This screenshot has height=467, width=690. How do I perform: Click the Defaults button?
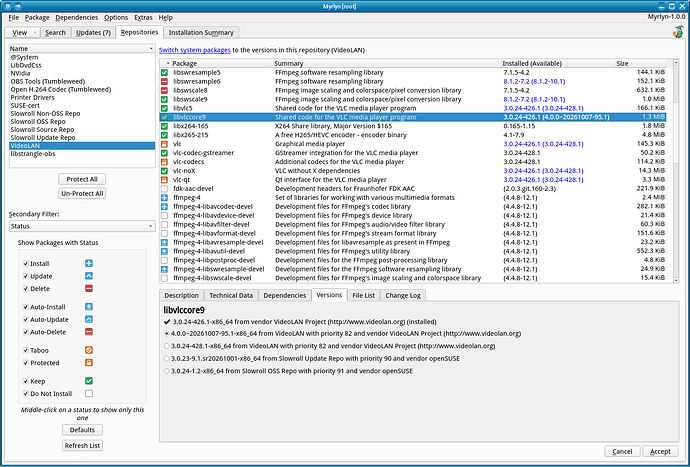point(82,430)
